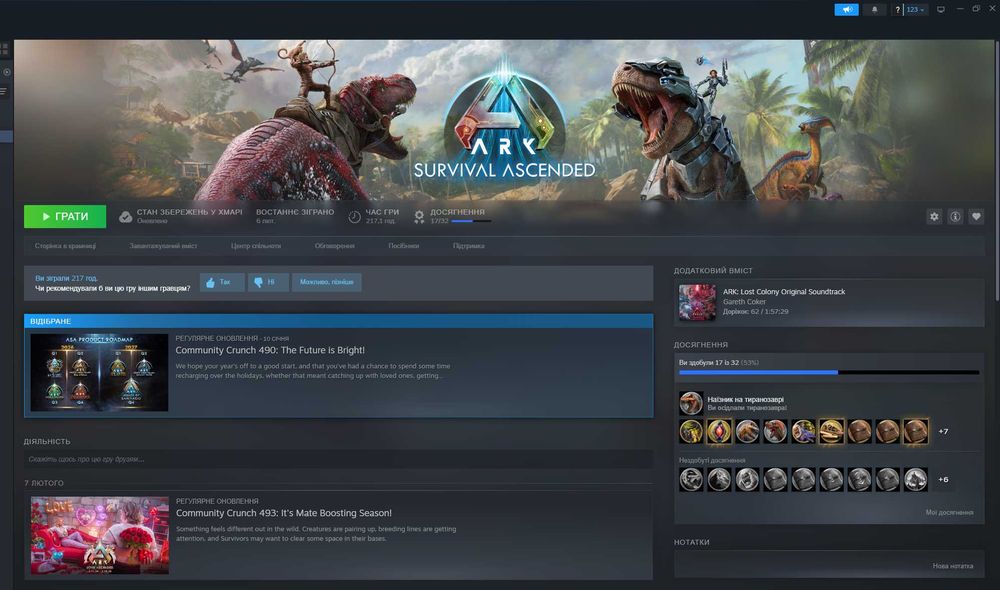Click the ВІДІБРАНЕ featured header bar

coord(339,321)
